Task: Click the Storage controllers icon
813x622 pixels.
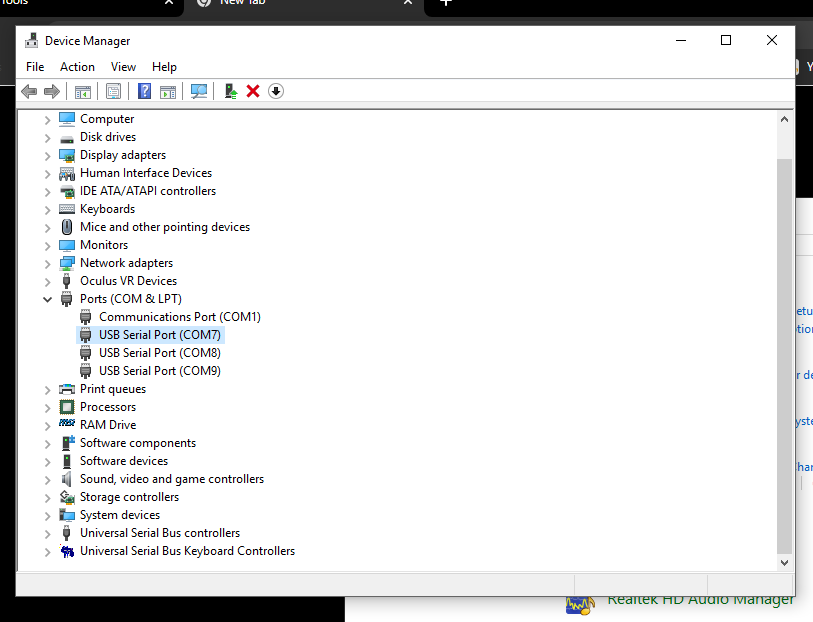Action: tap(67, 497)
